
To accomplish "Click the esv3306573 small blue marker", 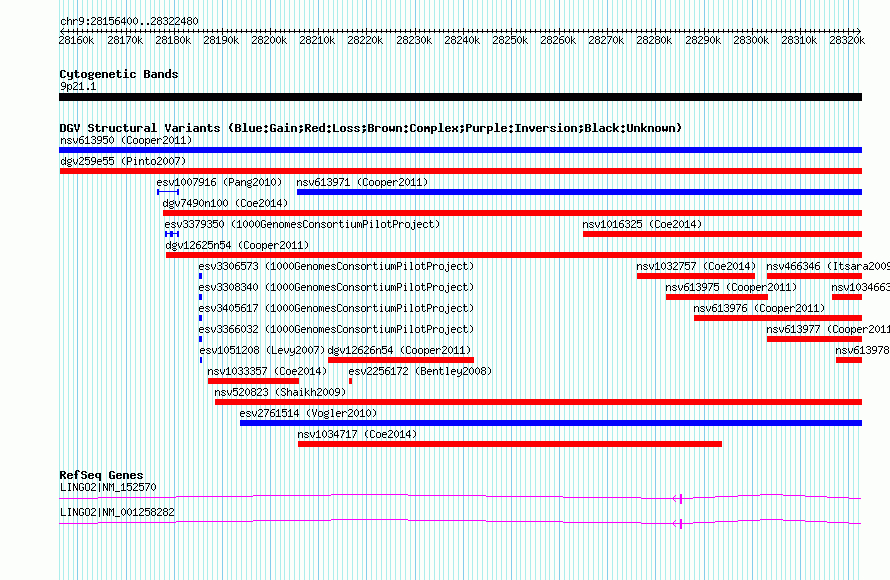I will [x=200, y=276].
